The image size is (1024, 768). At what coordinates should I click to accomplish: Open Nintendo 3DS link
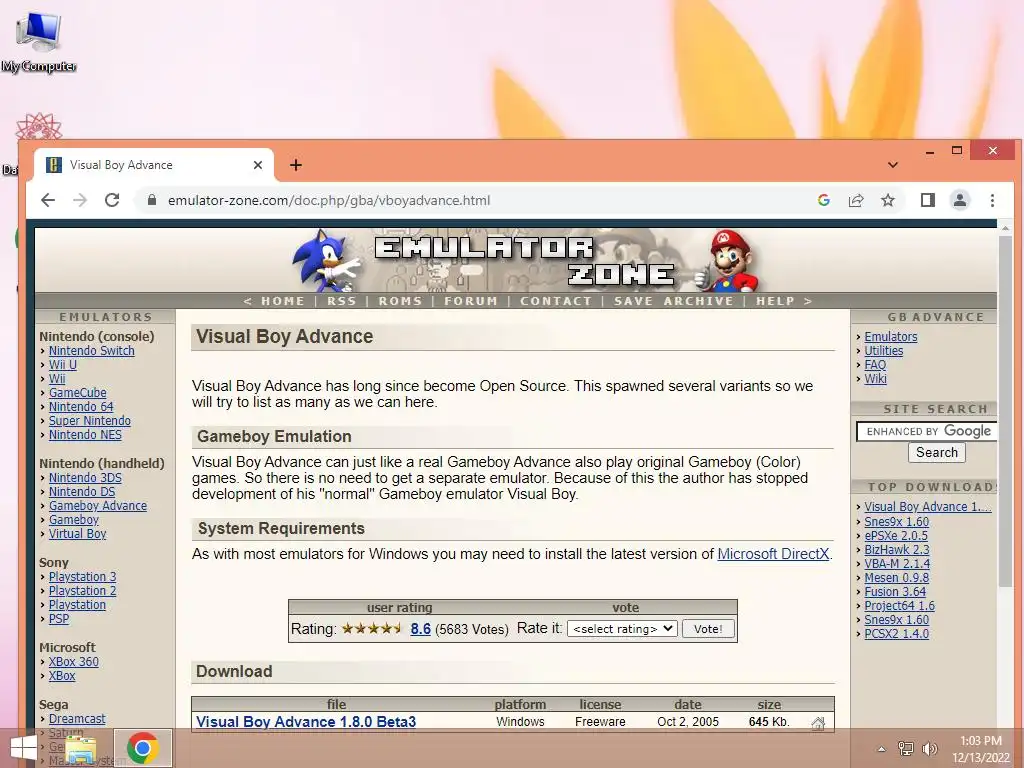click(85, 478)
